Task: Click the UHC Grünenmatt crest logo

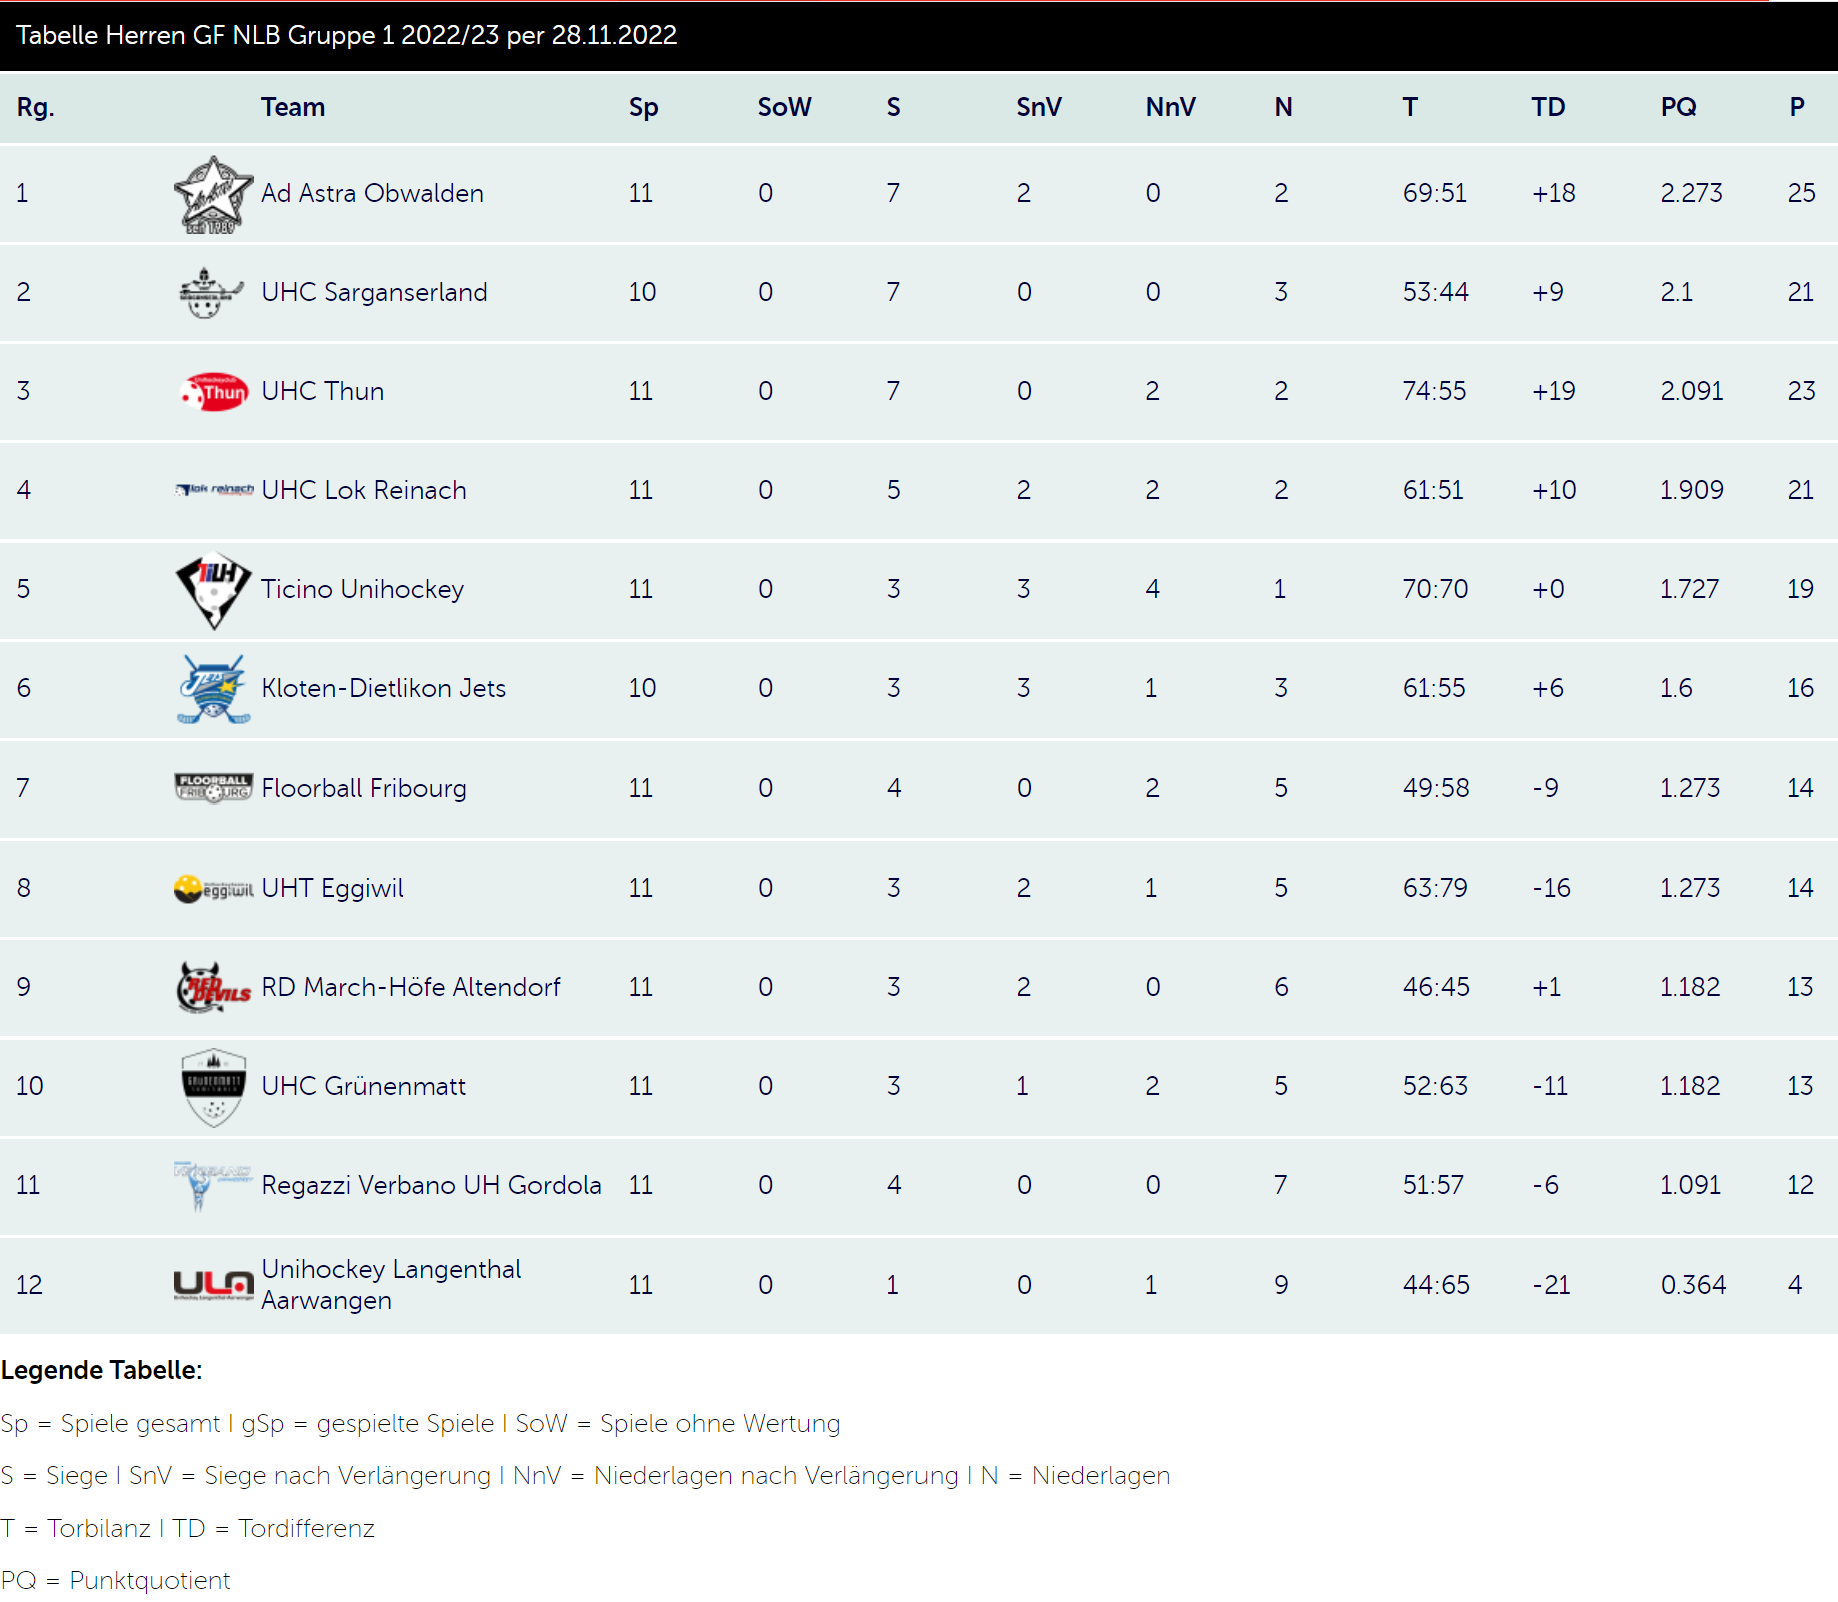Action: [x=213, y=1087]
